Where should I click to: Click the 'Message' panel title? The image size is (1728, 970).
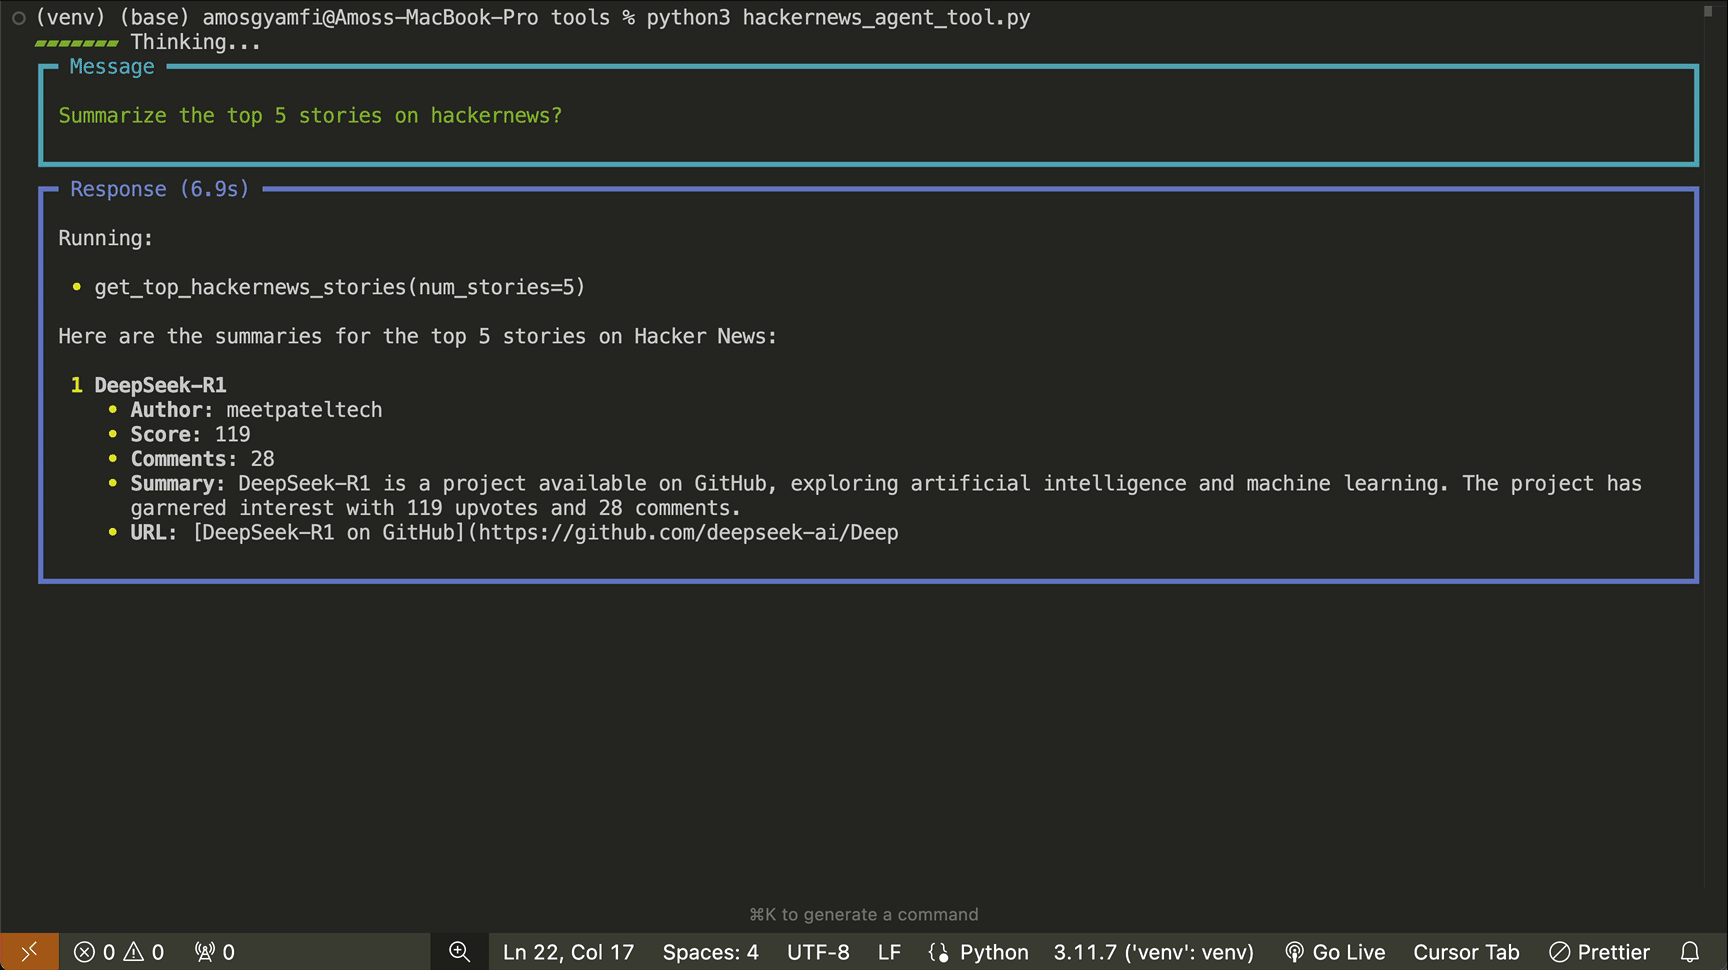(x=112, y=67)
